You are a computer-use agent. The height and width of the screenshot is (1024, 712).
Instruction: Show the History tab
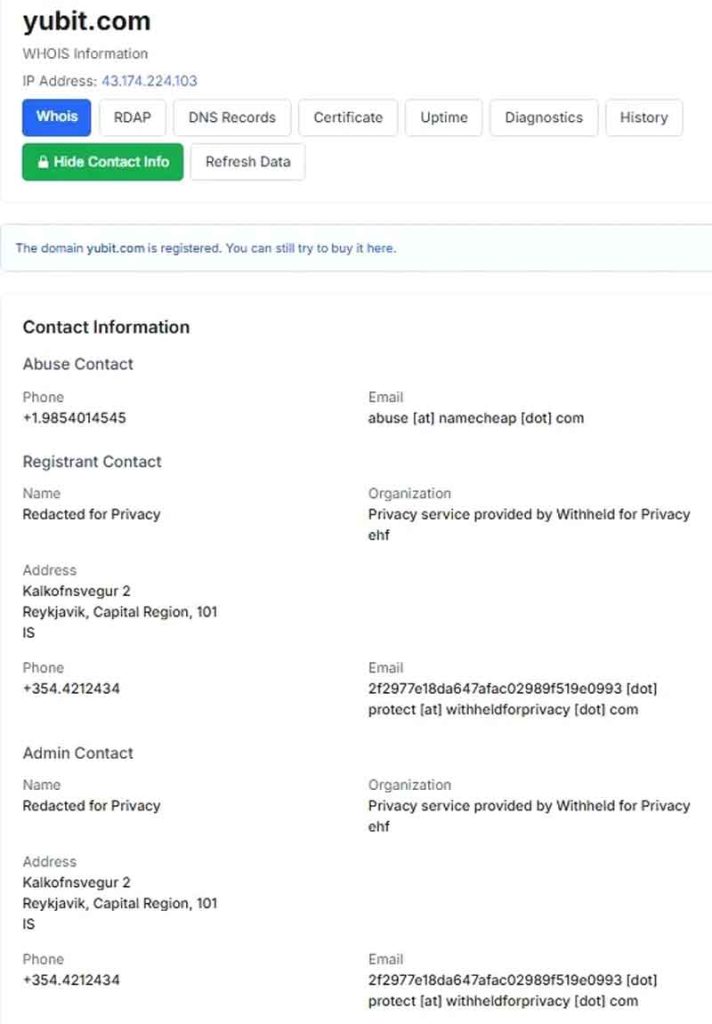point(643,118)
